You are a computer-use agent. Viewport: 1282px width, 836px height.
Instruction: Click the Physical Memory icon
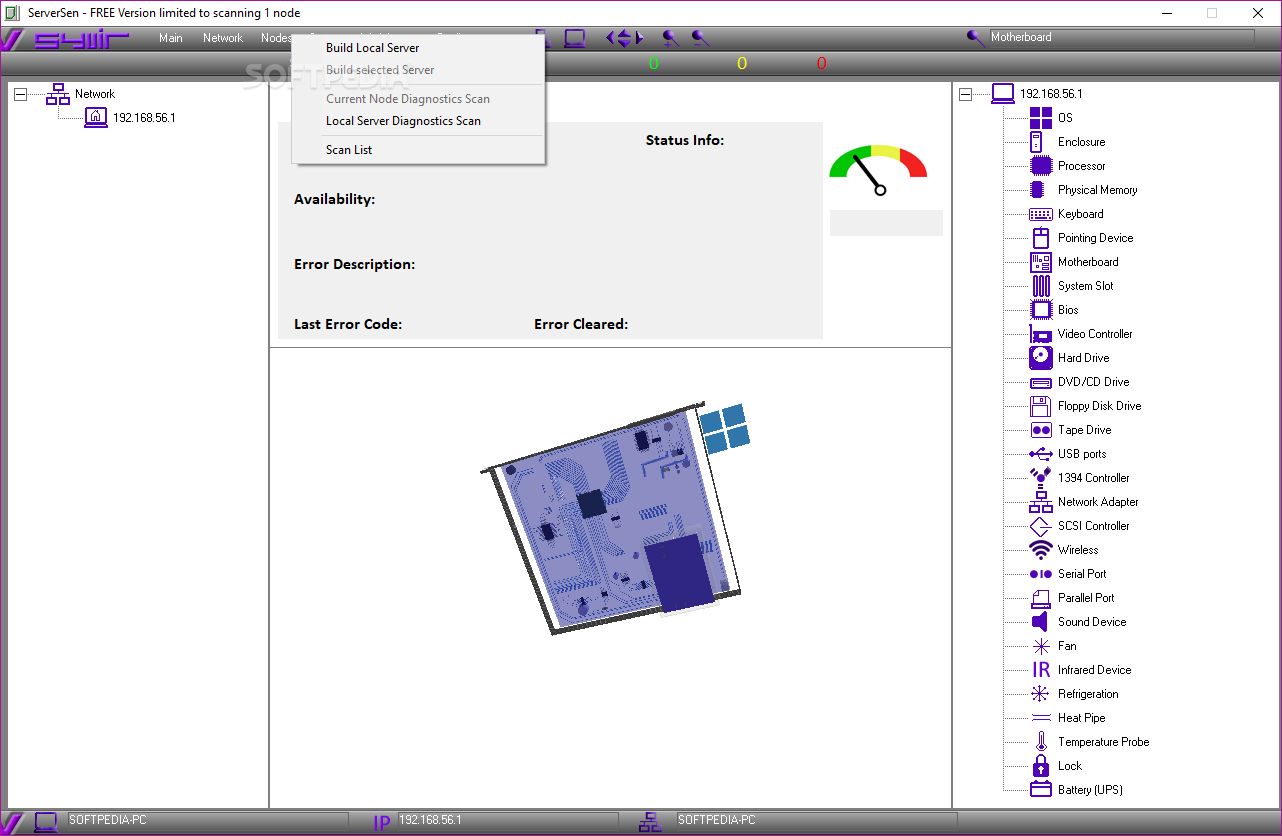[1038, 190]
